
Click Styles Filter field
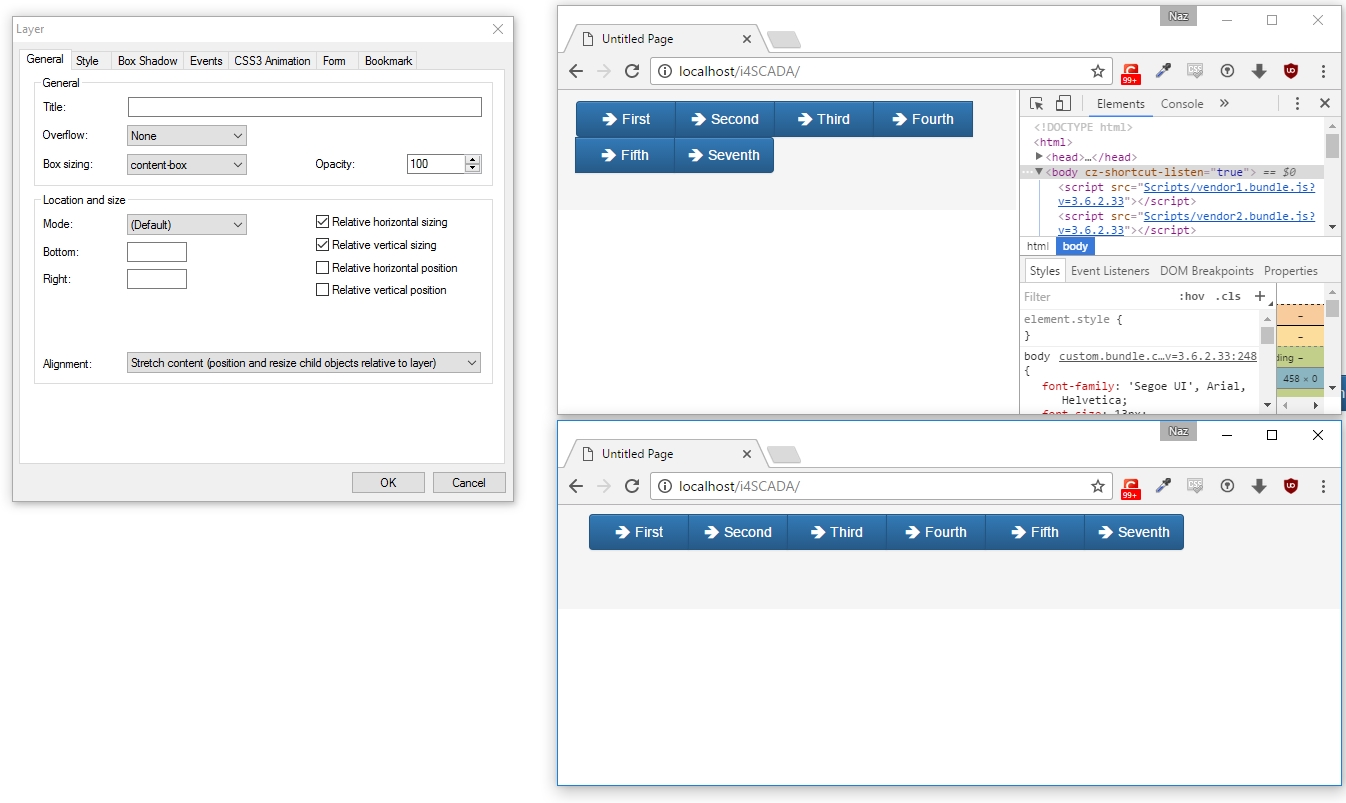coord(1095,296)
